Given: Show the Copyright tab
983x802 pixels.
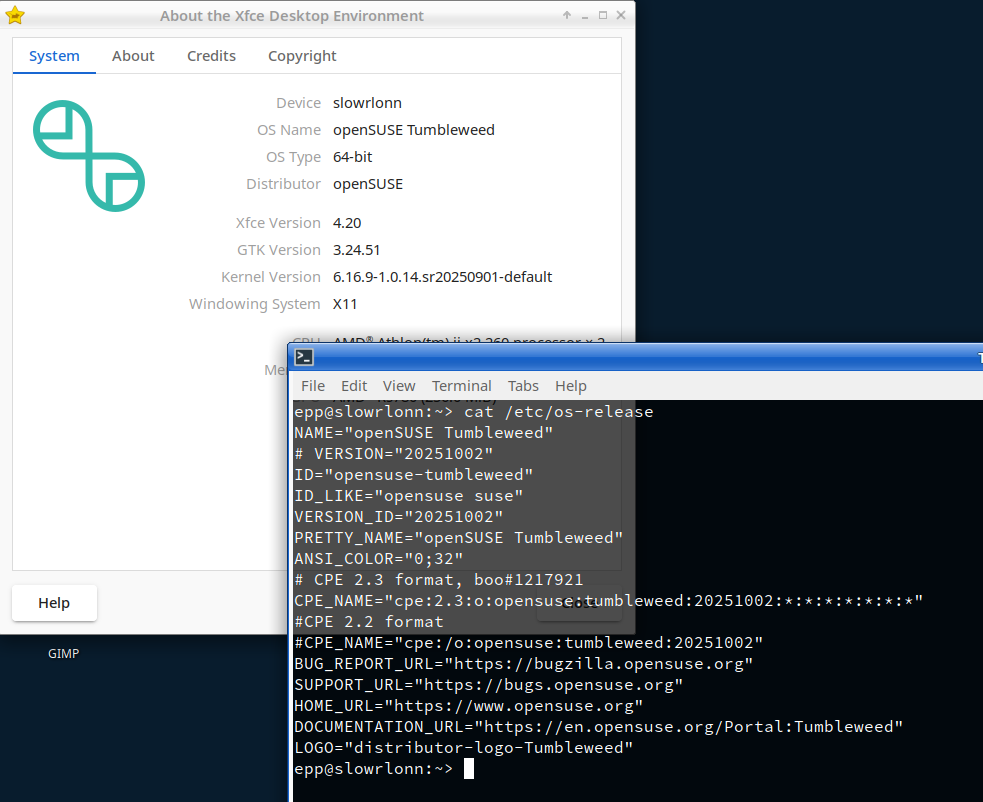Looking at the screenshot, I should 302,56.
